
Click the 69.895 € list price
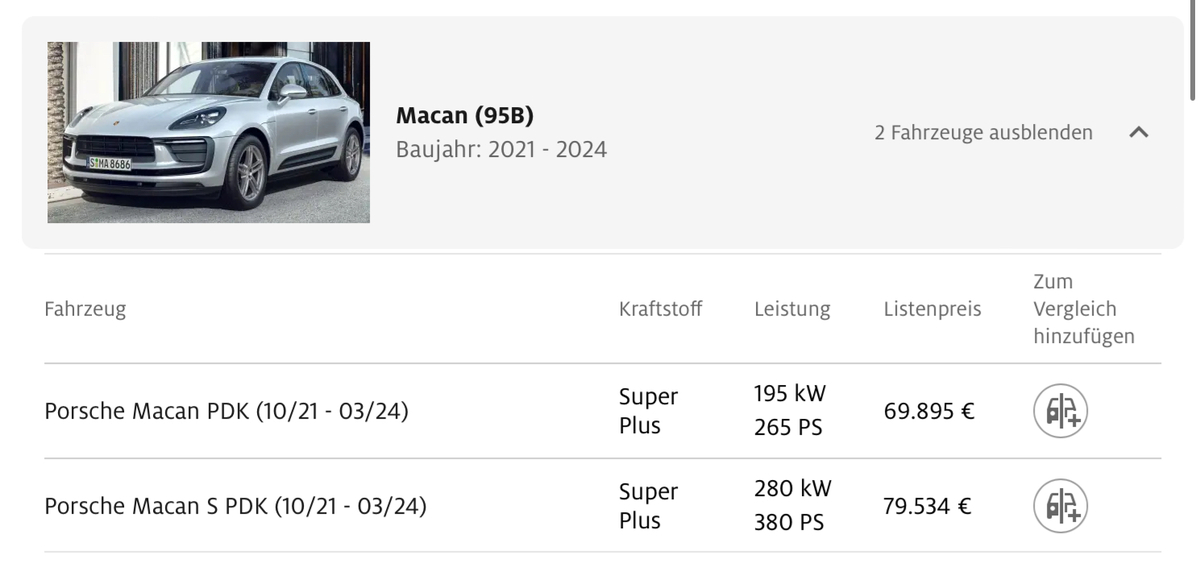tap(929, 411)
